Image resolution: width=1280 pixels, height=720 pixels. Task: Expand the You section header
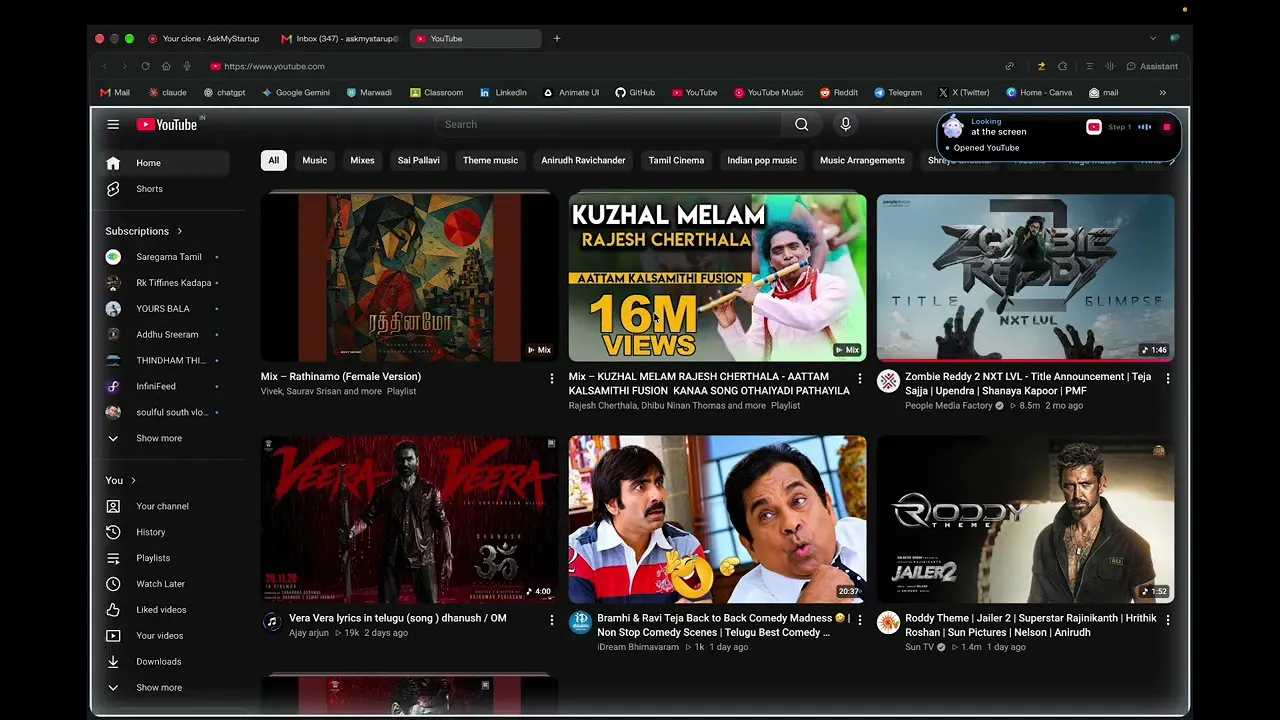[120, 480]
